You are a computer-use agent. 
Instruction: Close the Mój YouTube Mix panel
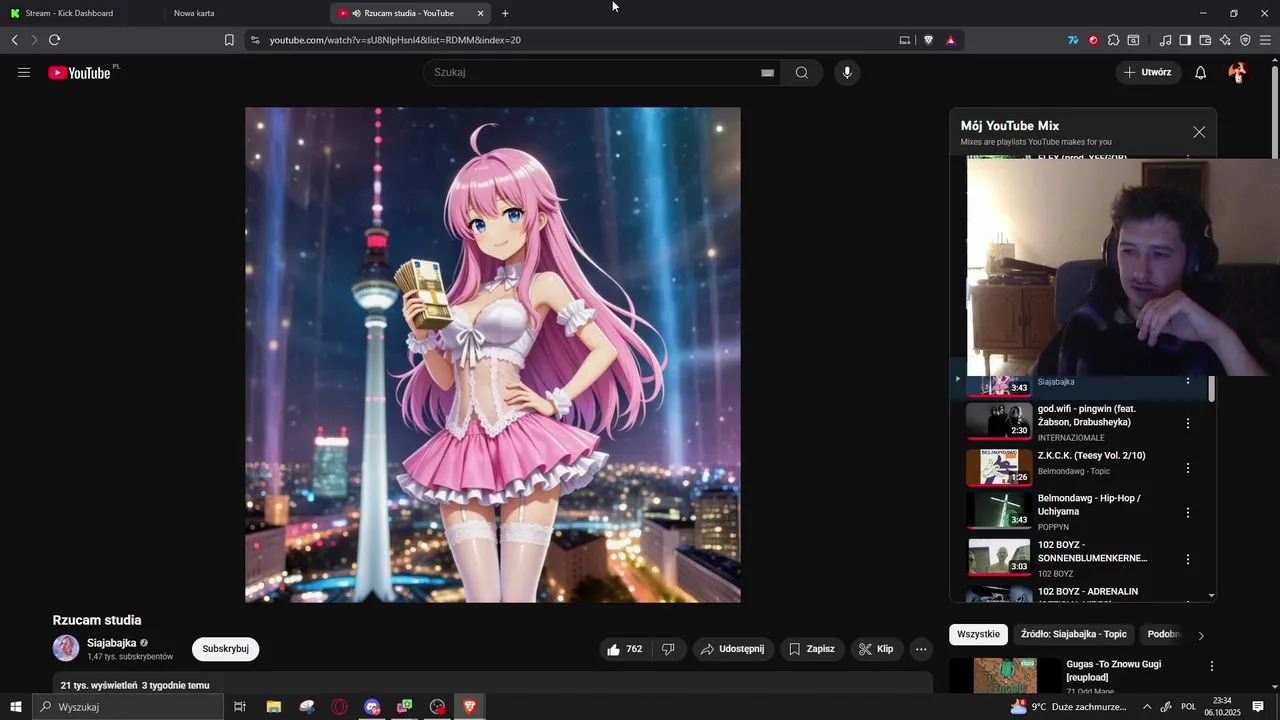click(1199, 132)
